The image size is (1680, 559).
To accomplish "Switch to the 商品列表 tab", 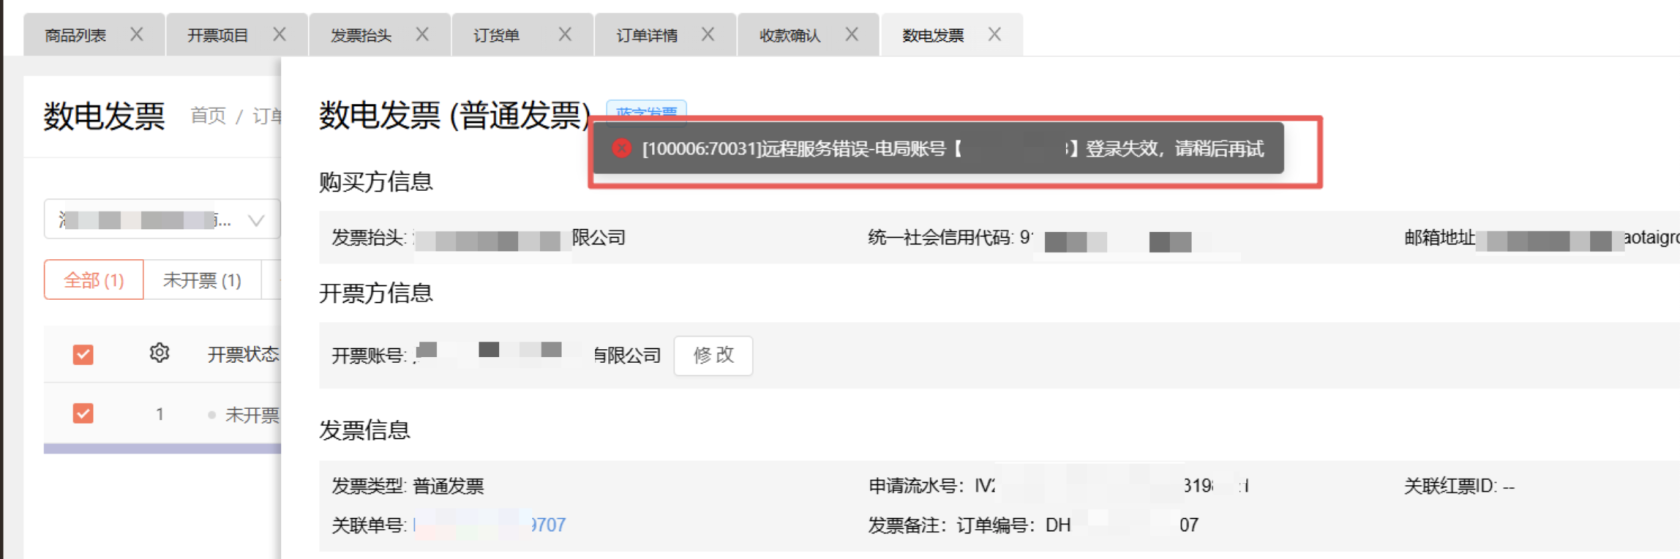I will coord(76,36).
